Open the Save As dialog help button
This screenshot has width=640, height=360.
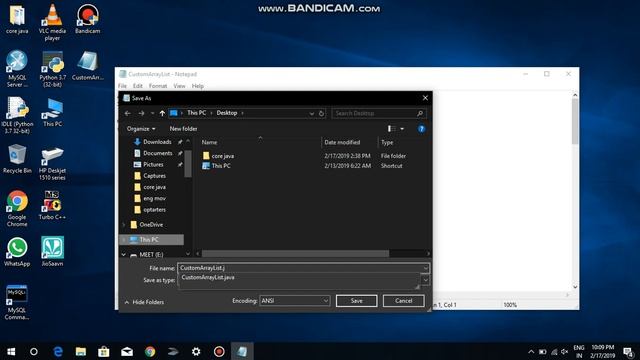point(421,129)
